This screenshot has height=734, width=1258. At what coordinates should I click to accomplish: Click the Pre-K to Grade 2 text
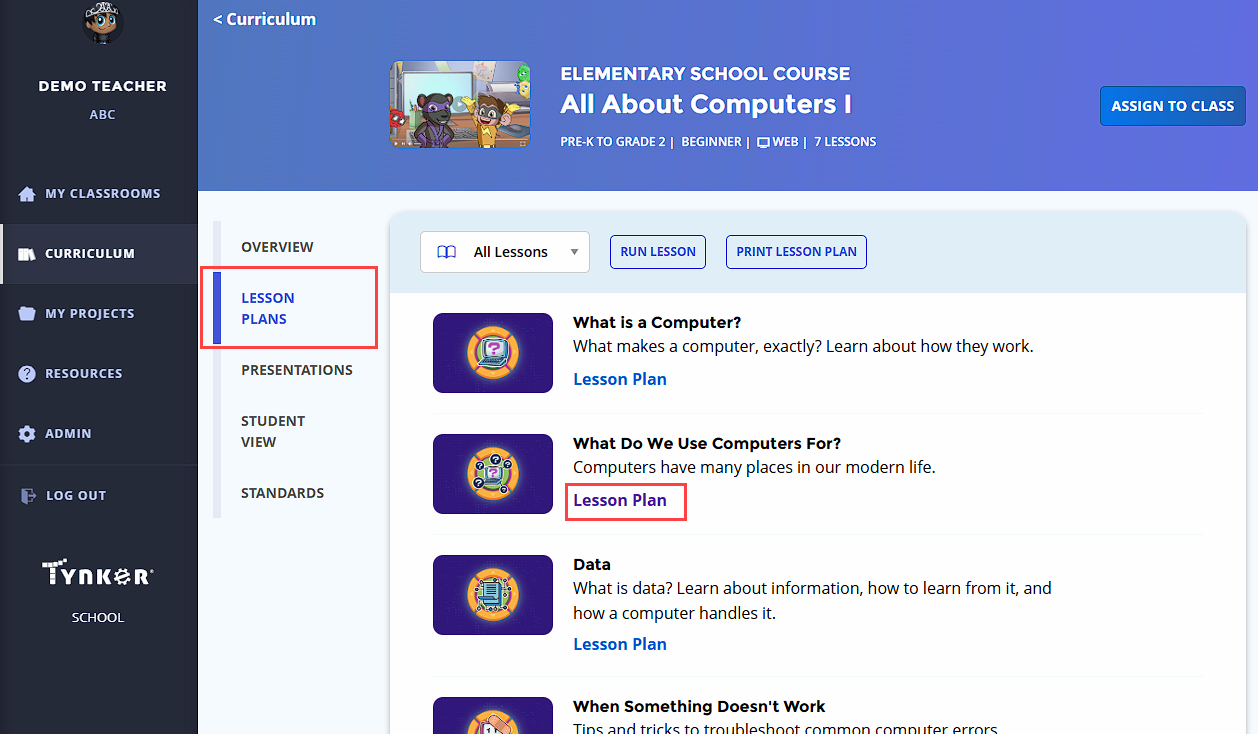coord(613,142)
